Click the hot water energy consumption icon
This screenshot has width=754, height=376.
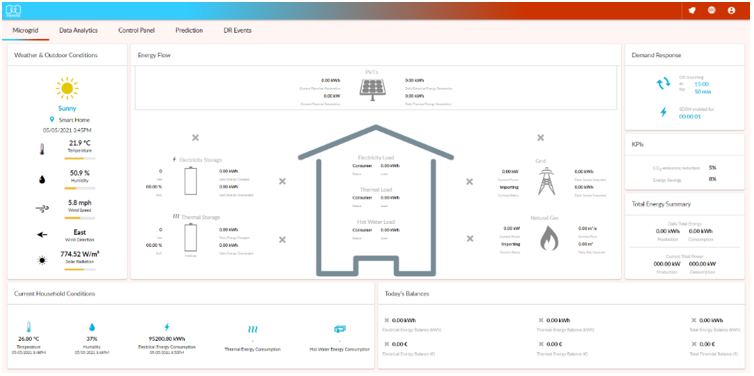[x=339, y=329]
